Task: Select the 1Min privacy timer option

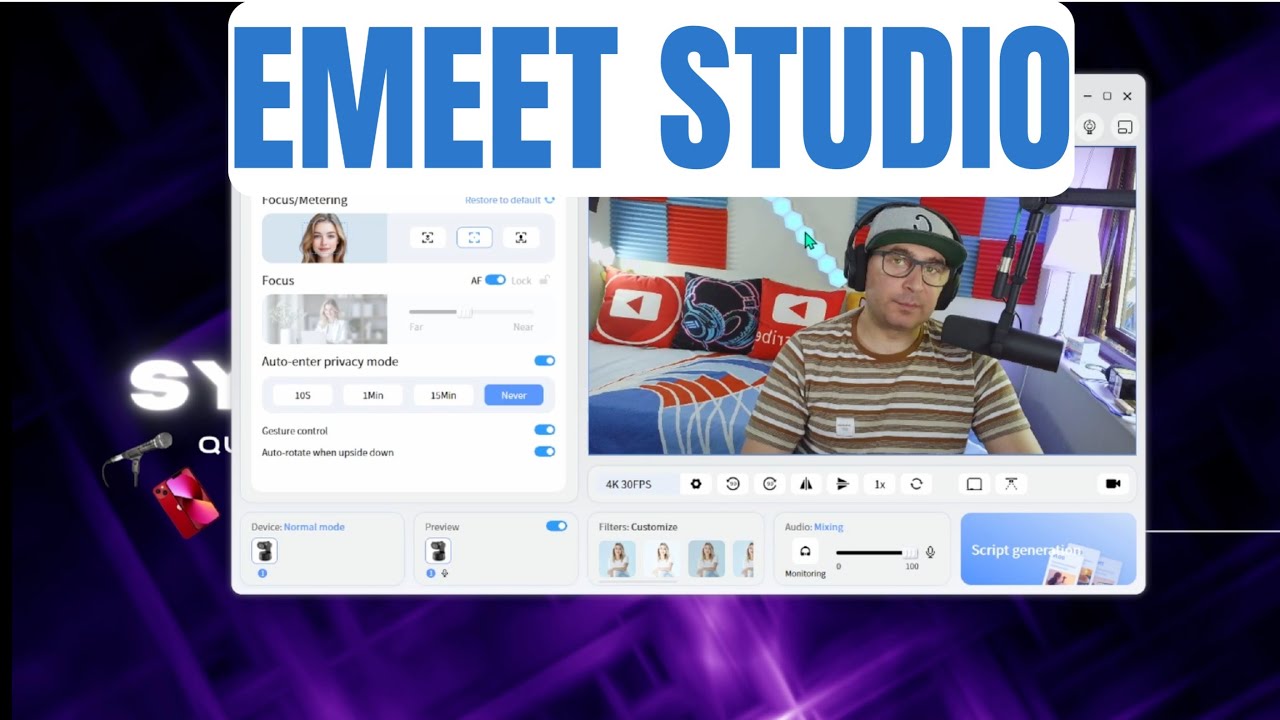Action: pyautogui.click(x=373, y=395)
